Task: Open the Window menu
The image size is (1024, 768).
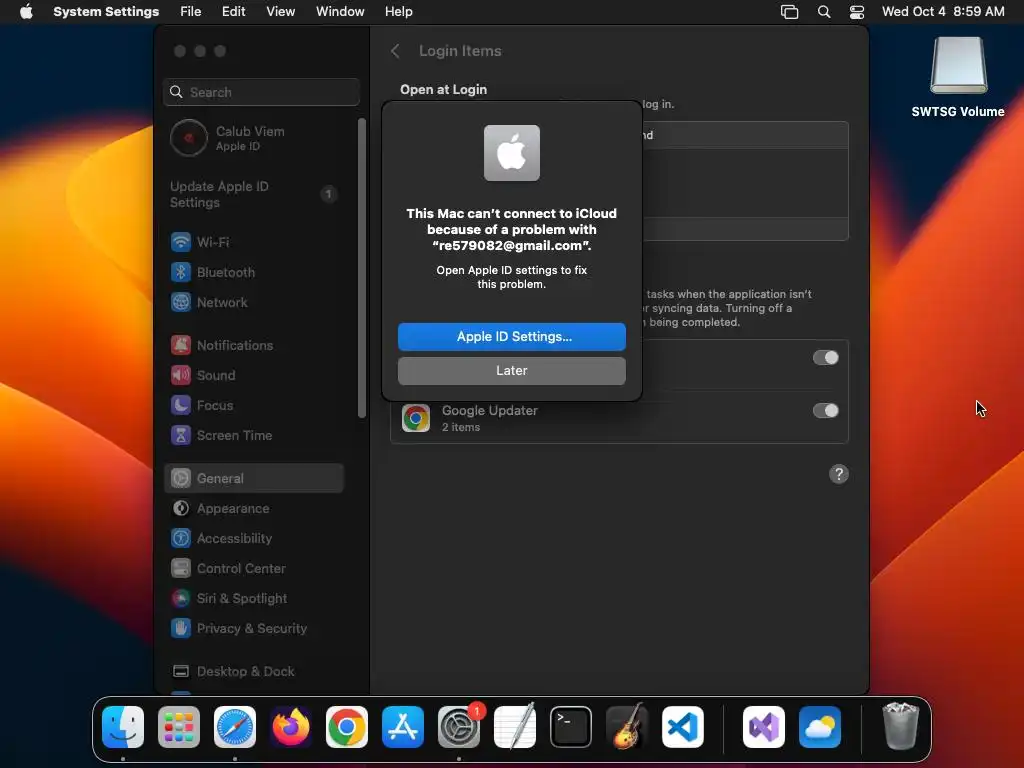Action: (x=340, y=12)
